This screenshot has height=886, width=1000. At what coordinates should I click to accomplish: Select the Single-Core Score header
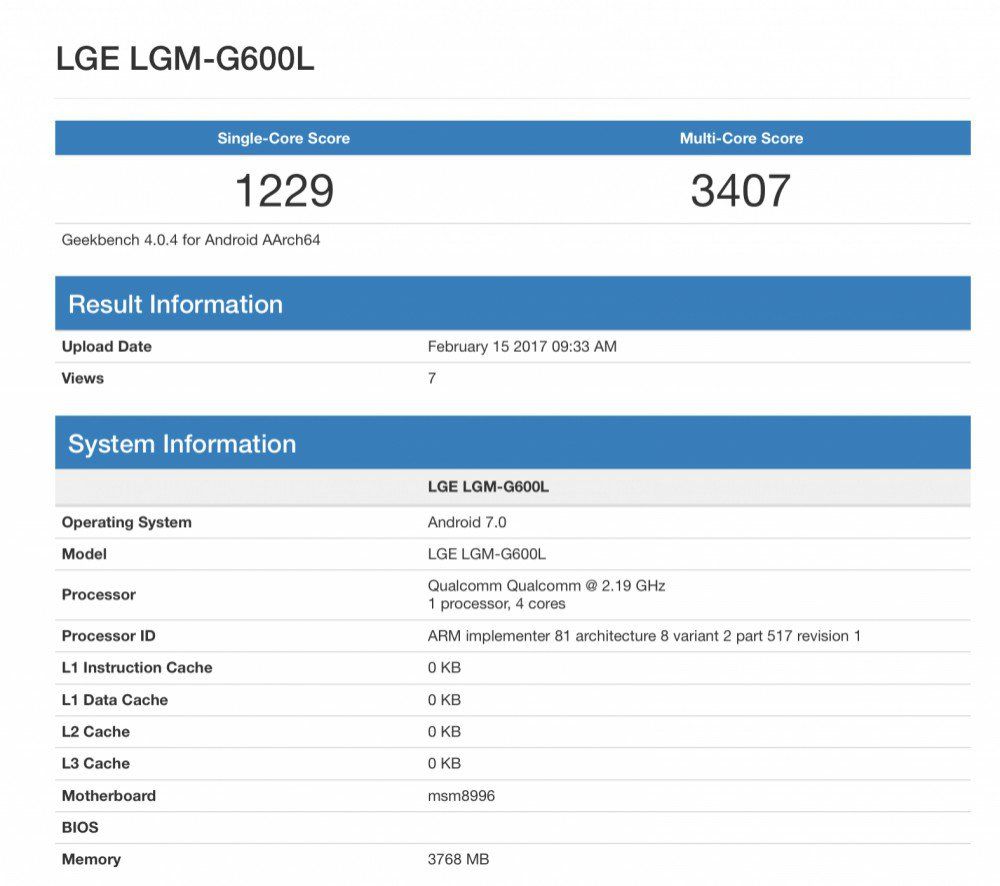[283, 138]
